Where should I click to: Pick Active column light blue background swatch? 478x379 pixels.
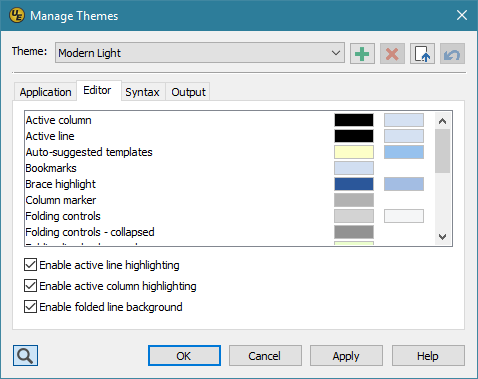[x=404, y=120]
